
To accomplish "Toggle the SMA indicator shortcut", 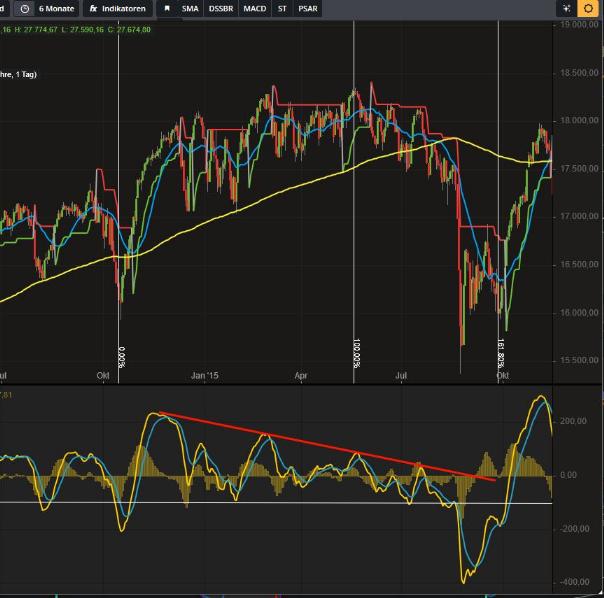I will click(x=190, y=8).
